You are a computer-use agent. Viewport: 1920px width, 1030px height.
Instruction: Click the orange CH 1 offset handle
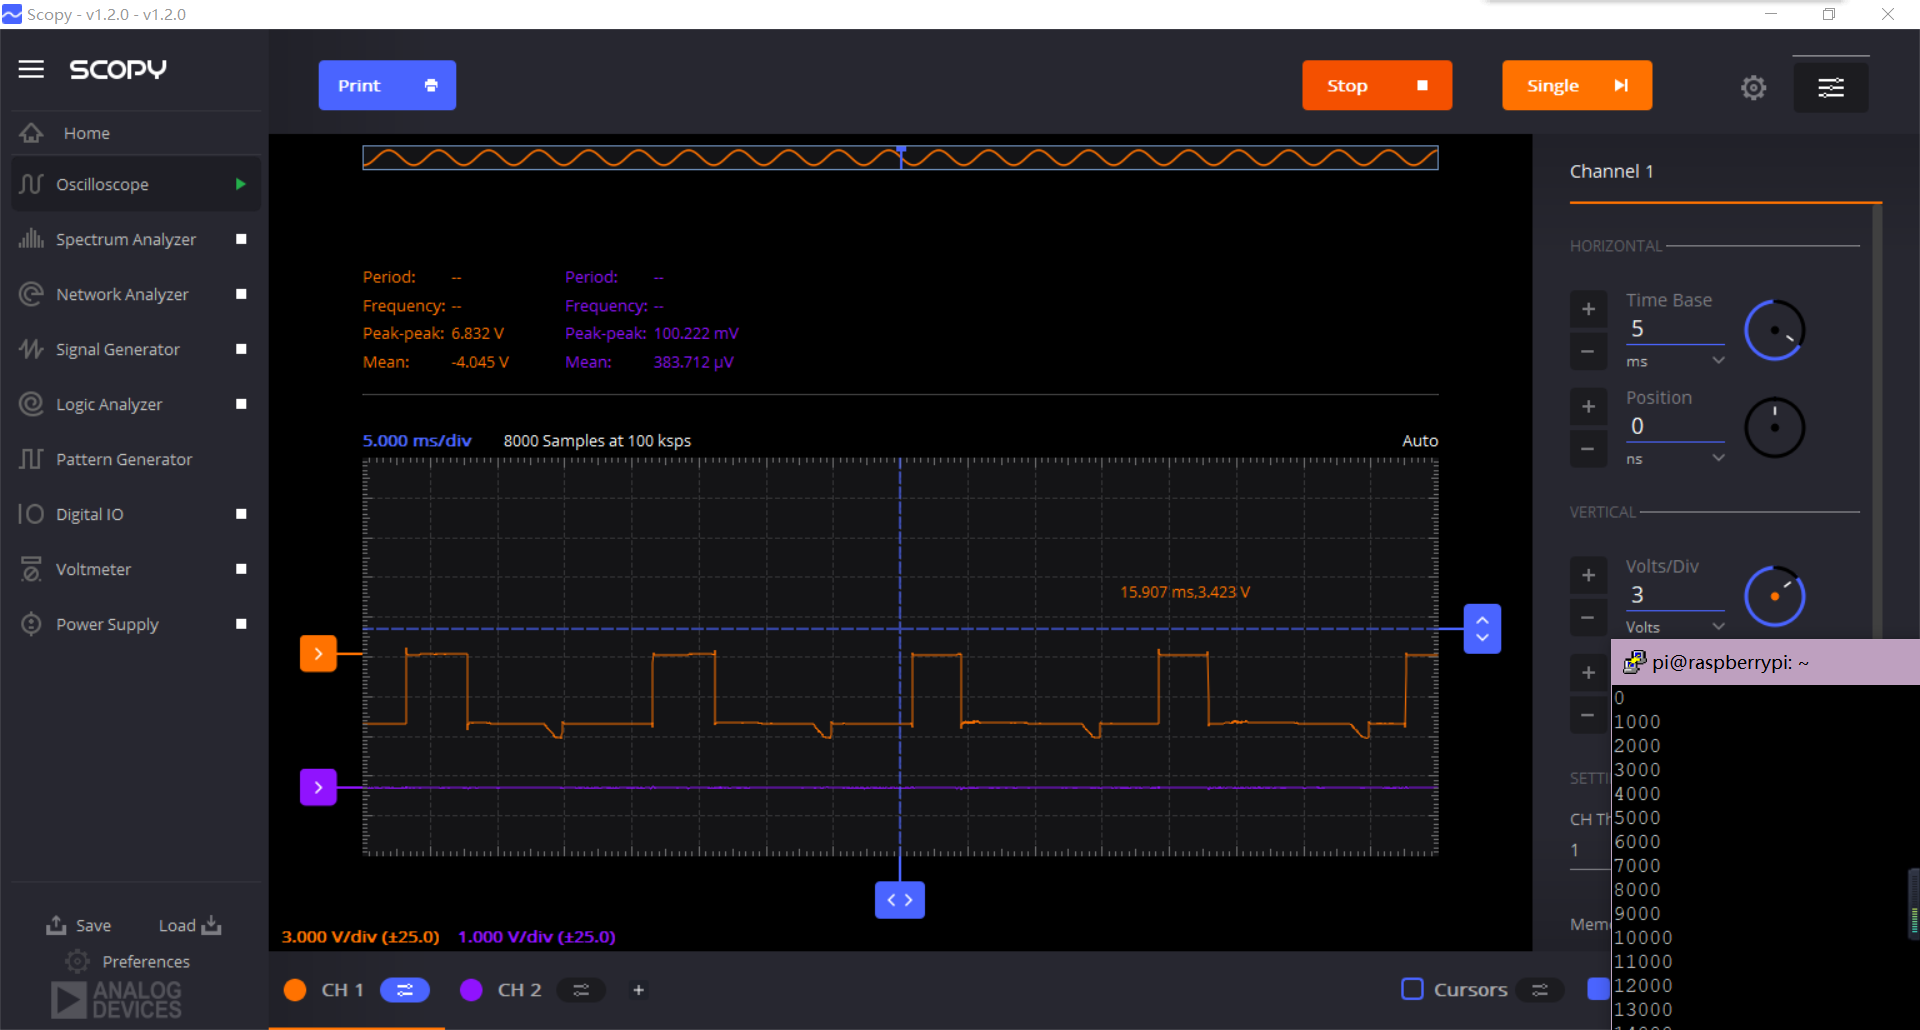(318, 654)
